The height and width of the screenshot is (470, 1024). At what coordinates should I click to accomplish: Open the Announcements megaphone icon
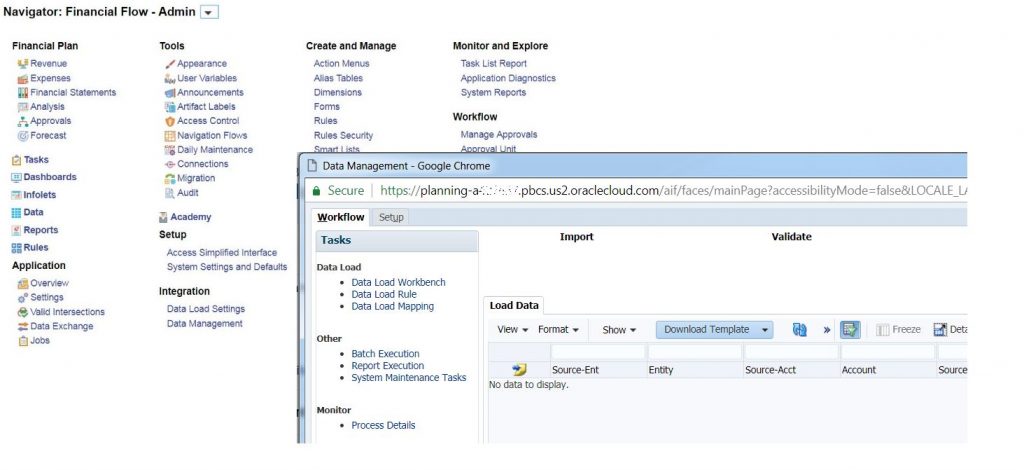170,93
